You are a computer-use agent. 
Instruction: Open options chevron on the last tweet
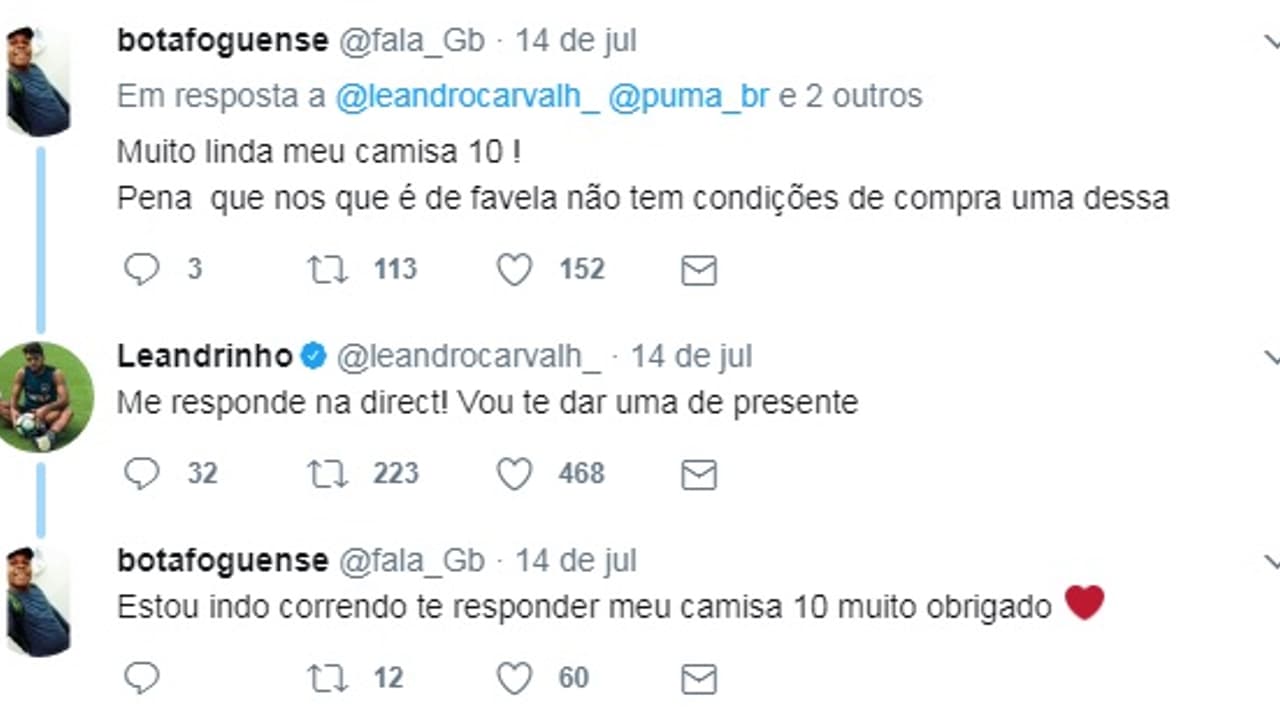click(x=1271, y=561)
